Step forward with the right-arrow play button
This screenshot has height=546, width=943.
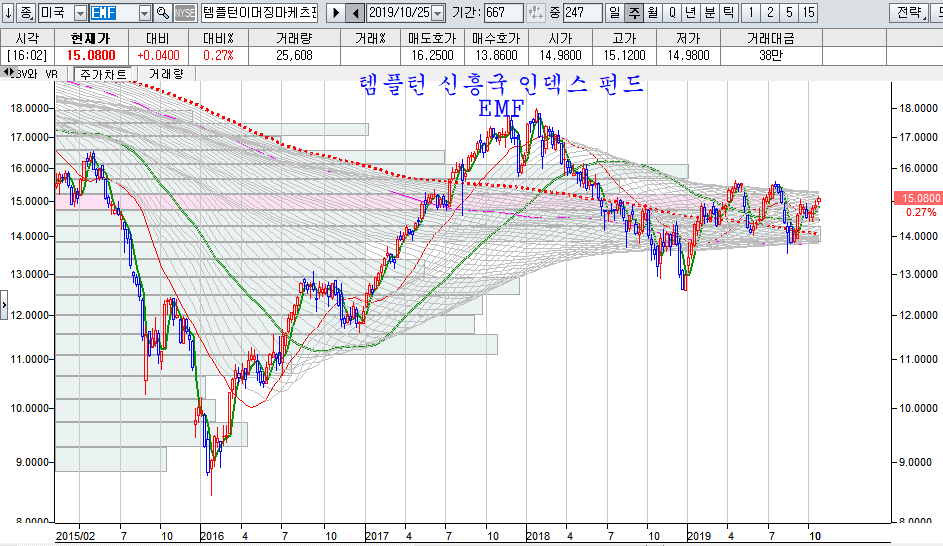(336, 13)
